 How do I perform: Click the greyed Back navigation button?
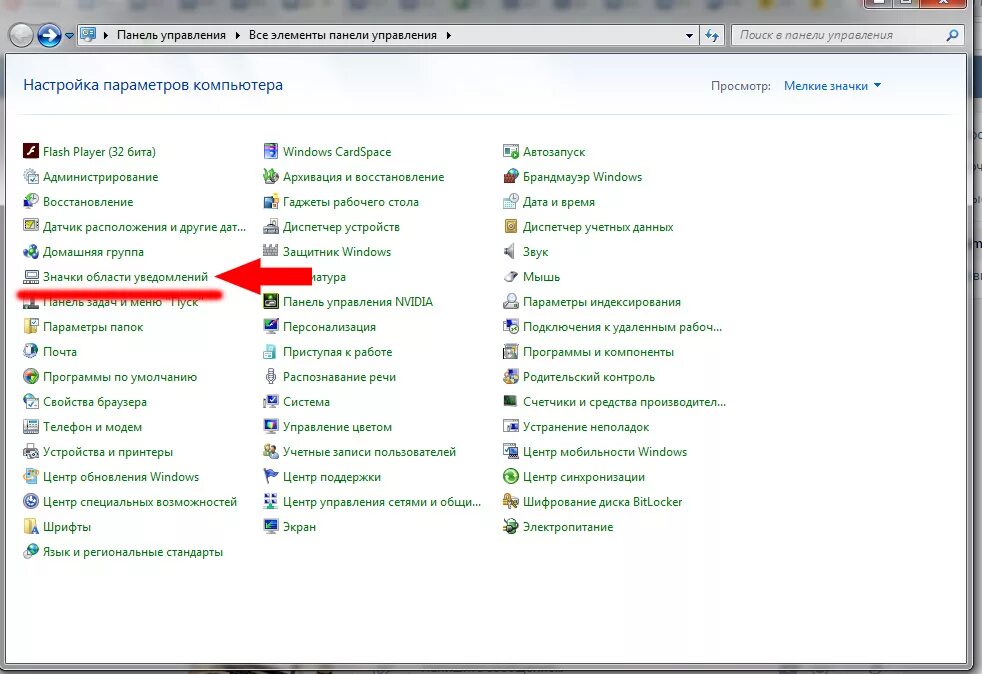tap(21, 35)
